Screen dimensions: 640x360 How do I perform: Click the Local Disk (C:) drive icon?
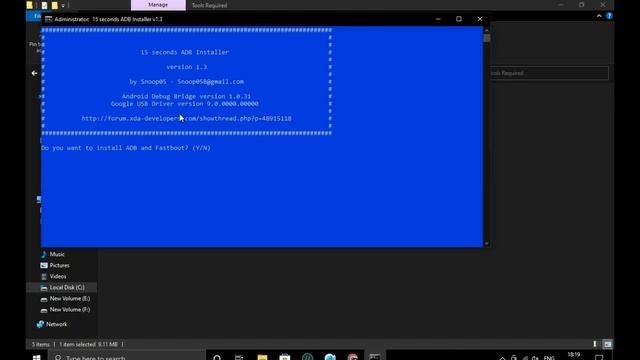(x=44, y=288)
